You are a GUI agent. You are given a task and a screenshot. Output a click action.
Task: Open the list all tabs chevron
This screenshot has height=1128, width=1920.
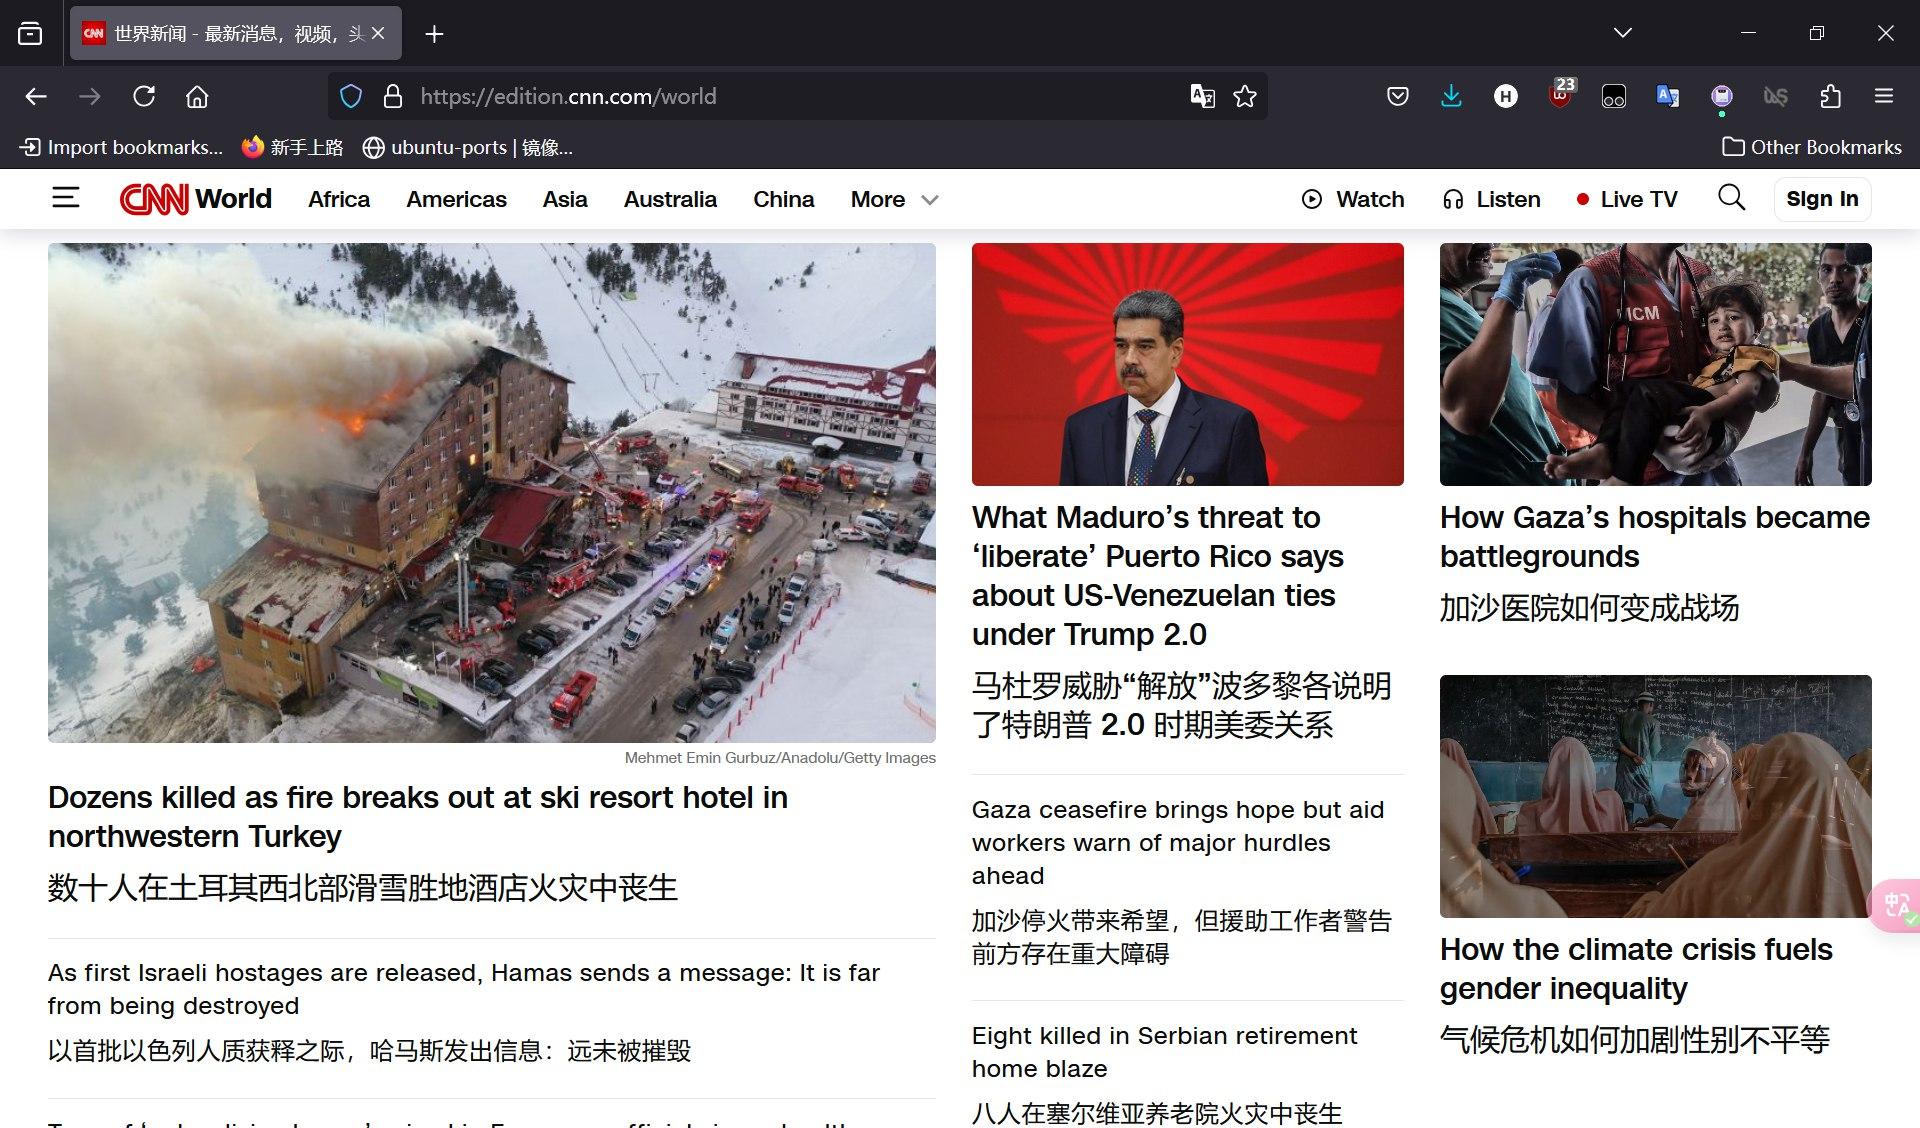pyautogui.click(x=1623, y=33)
